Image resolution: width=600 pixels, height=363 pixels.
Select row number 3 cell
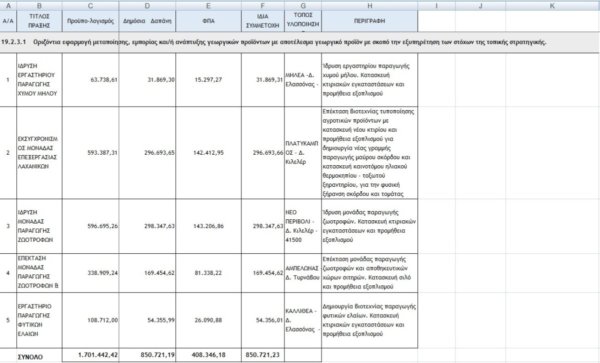point(8,226)
